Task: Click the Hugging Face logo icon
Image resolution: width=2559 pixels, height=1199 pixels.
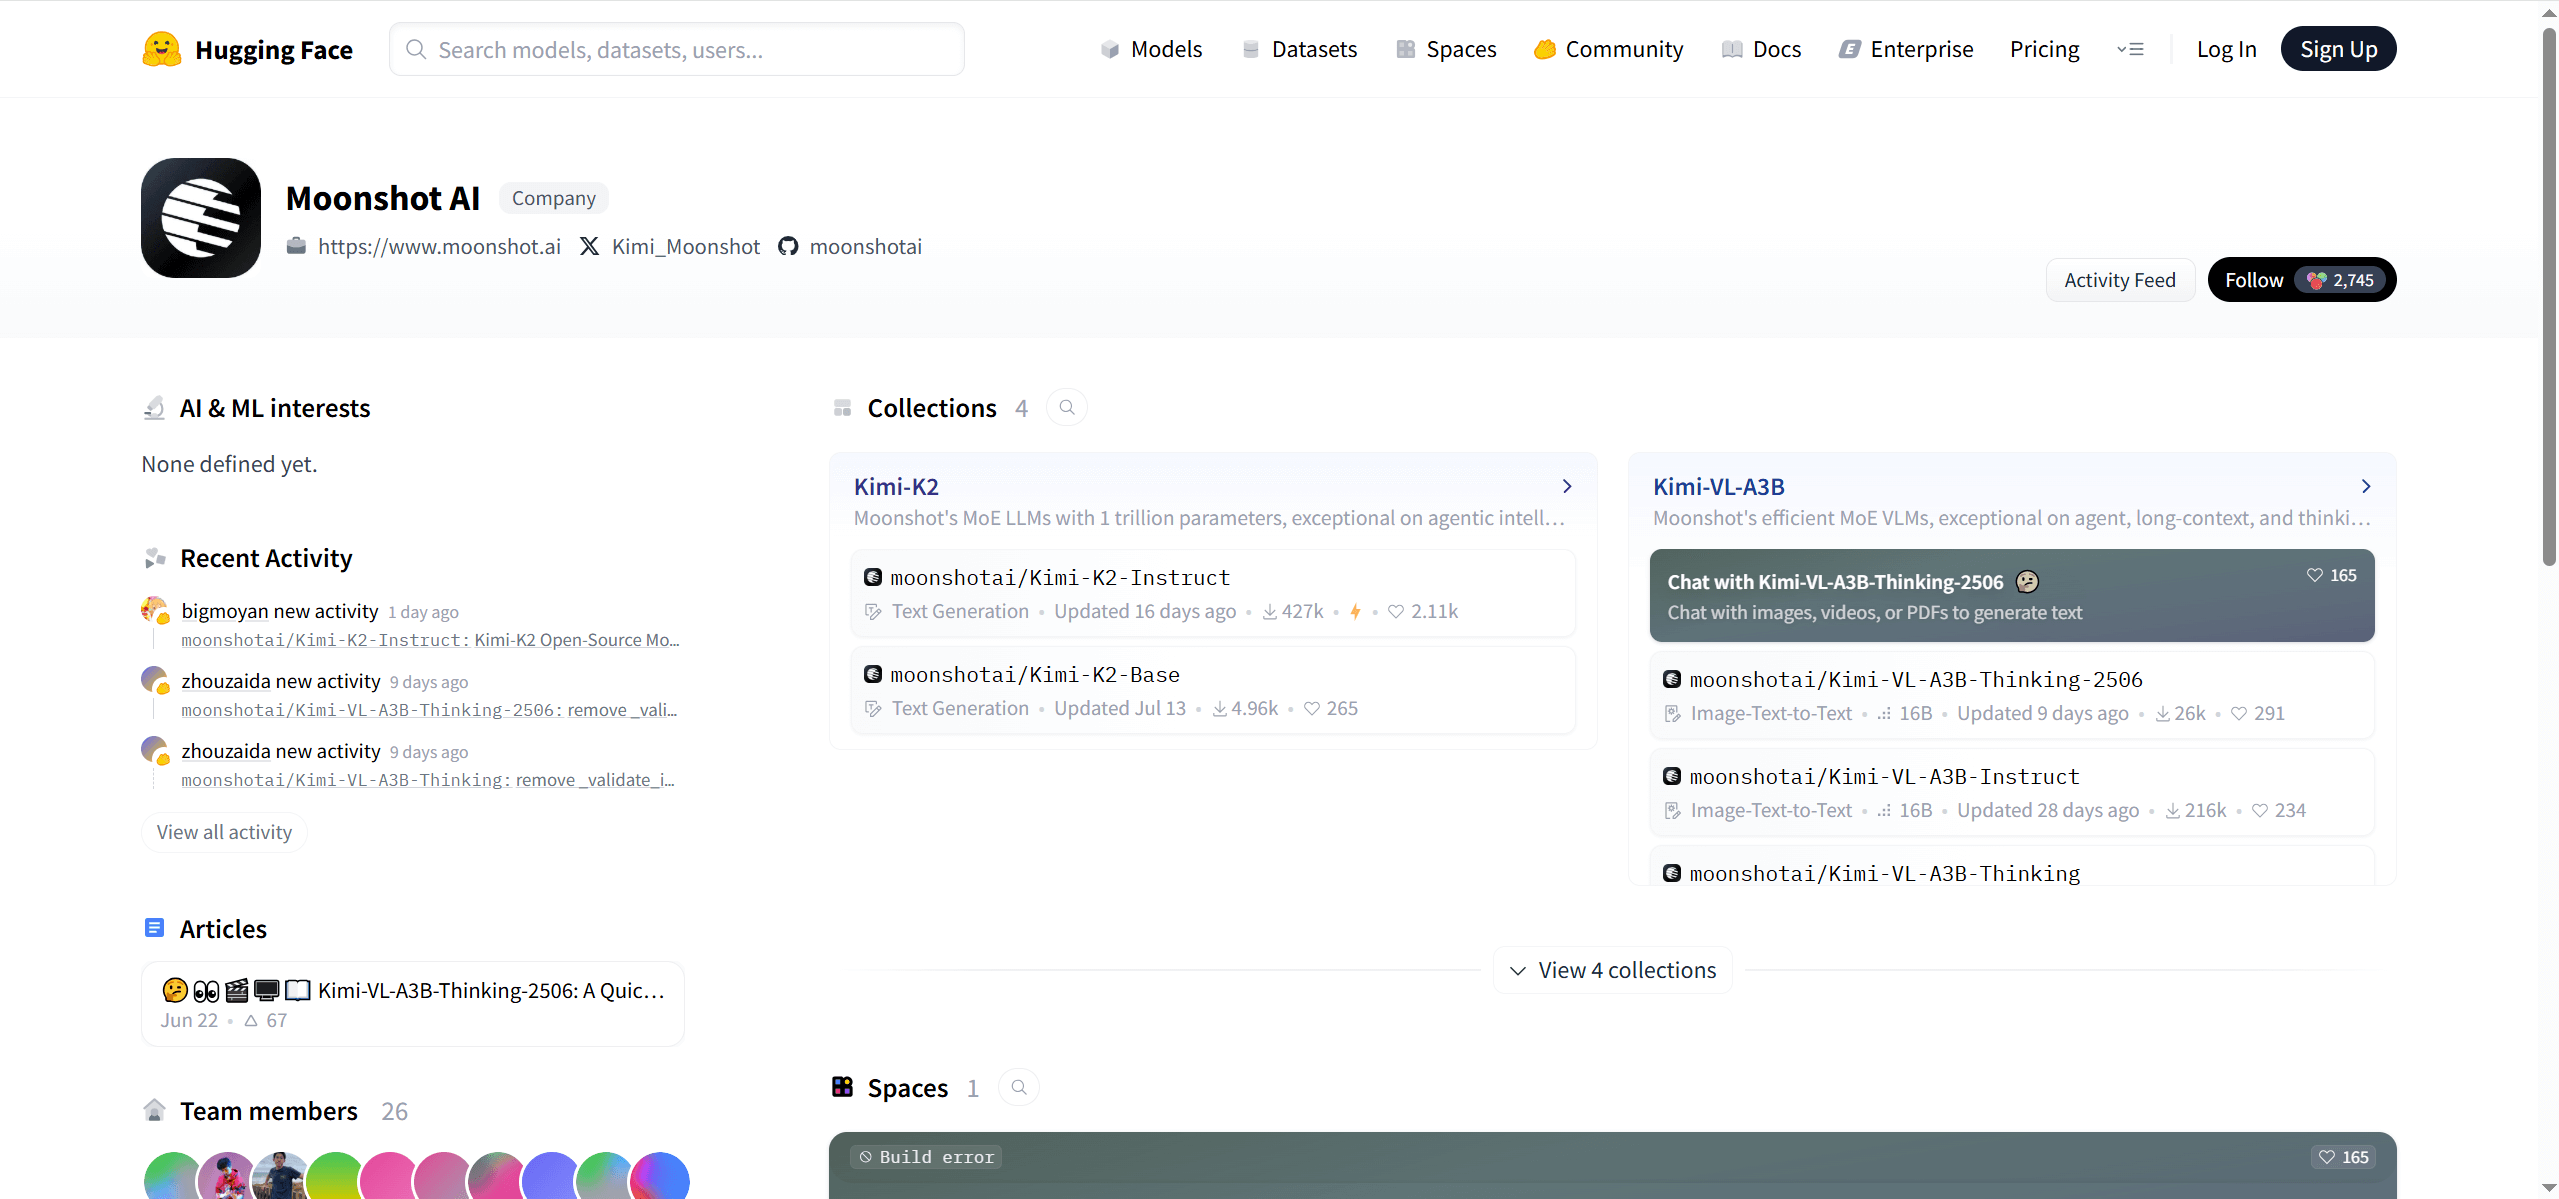Action: (161, 49)
